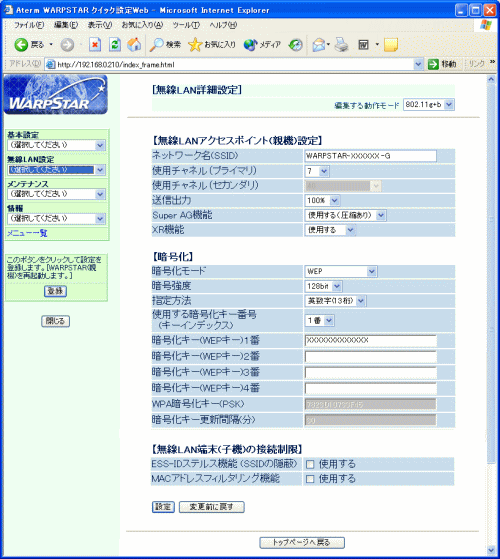Image resolution: width=500 pixels, height=559 pixels.
Task: Click the 閉じる (close) button in sidebar
Action: pos(56,321)
